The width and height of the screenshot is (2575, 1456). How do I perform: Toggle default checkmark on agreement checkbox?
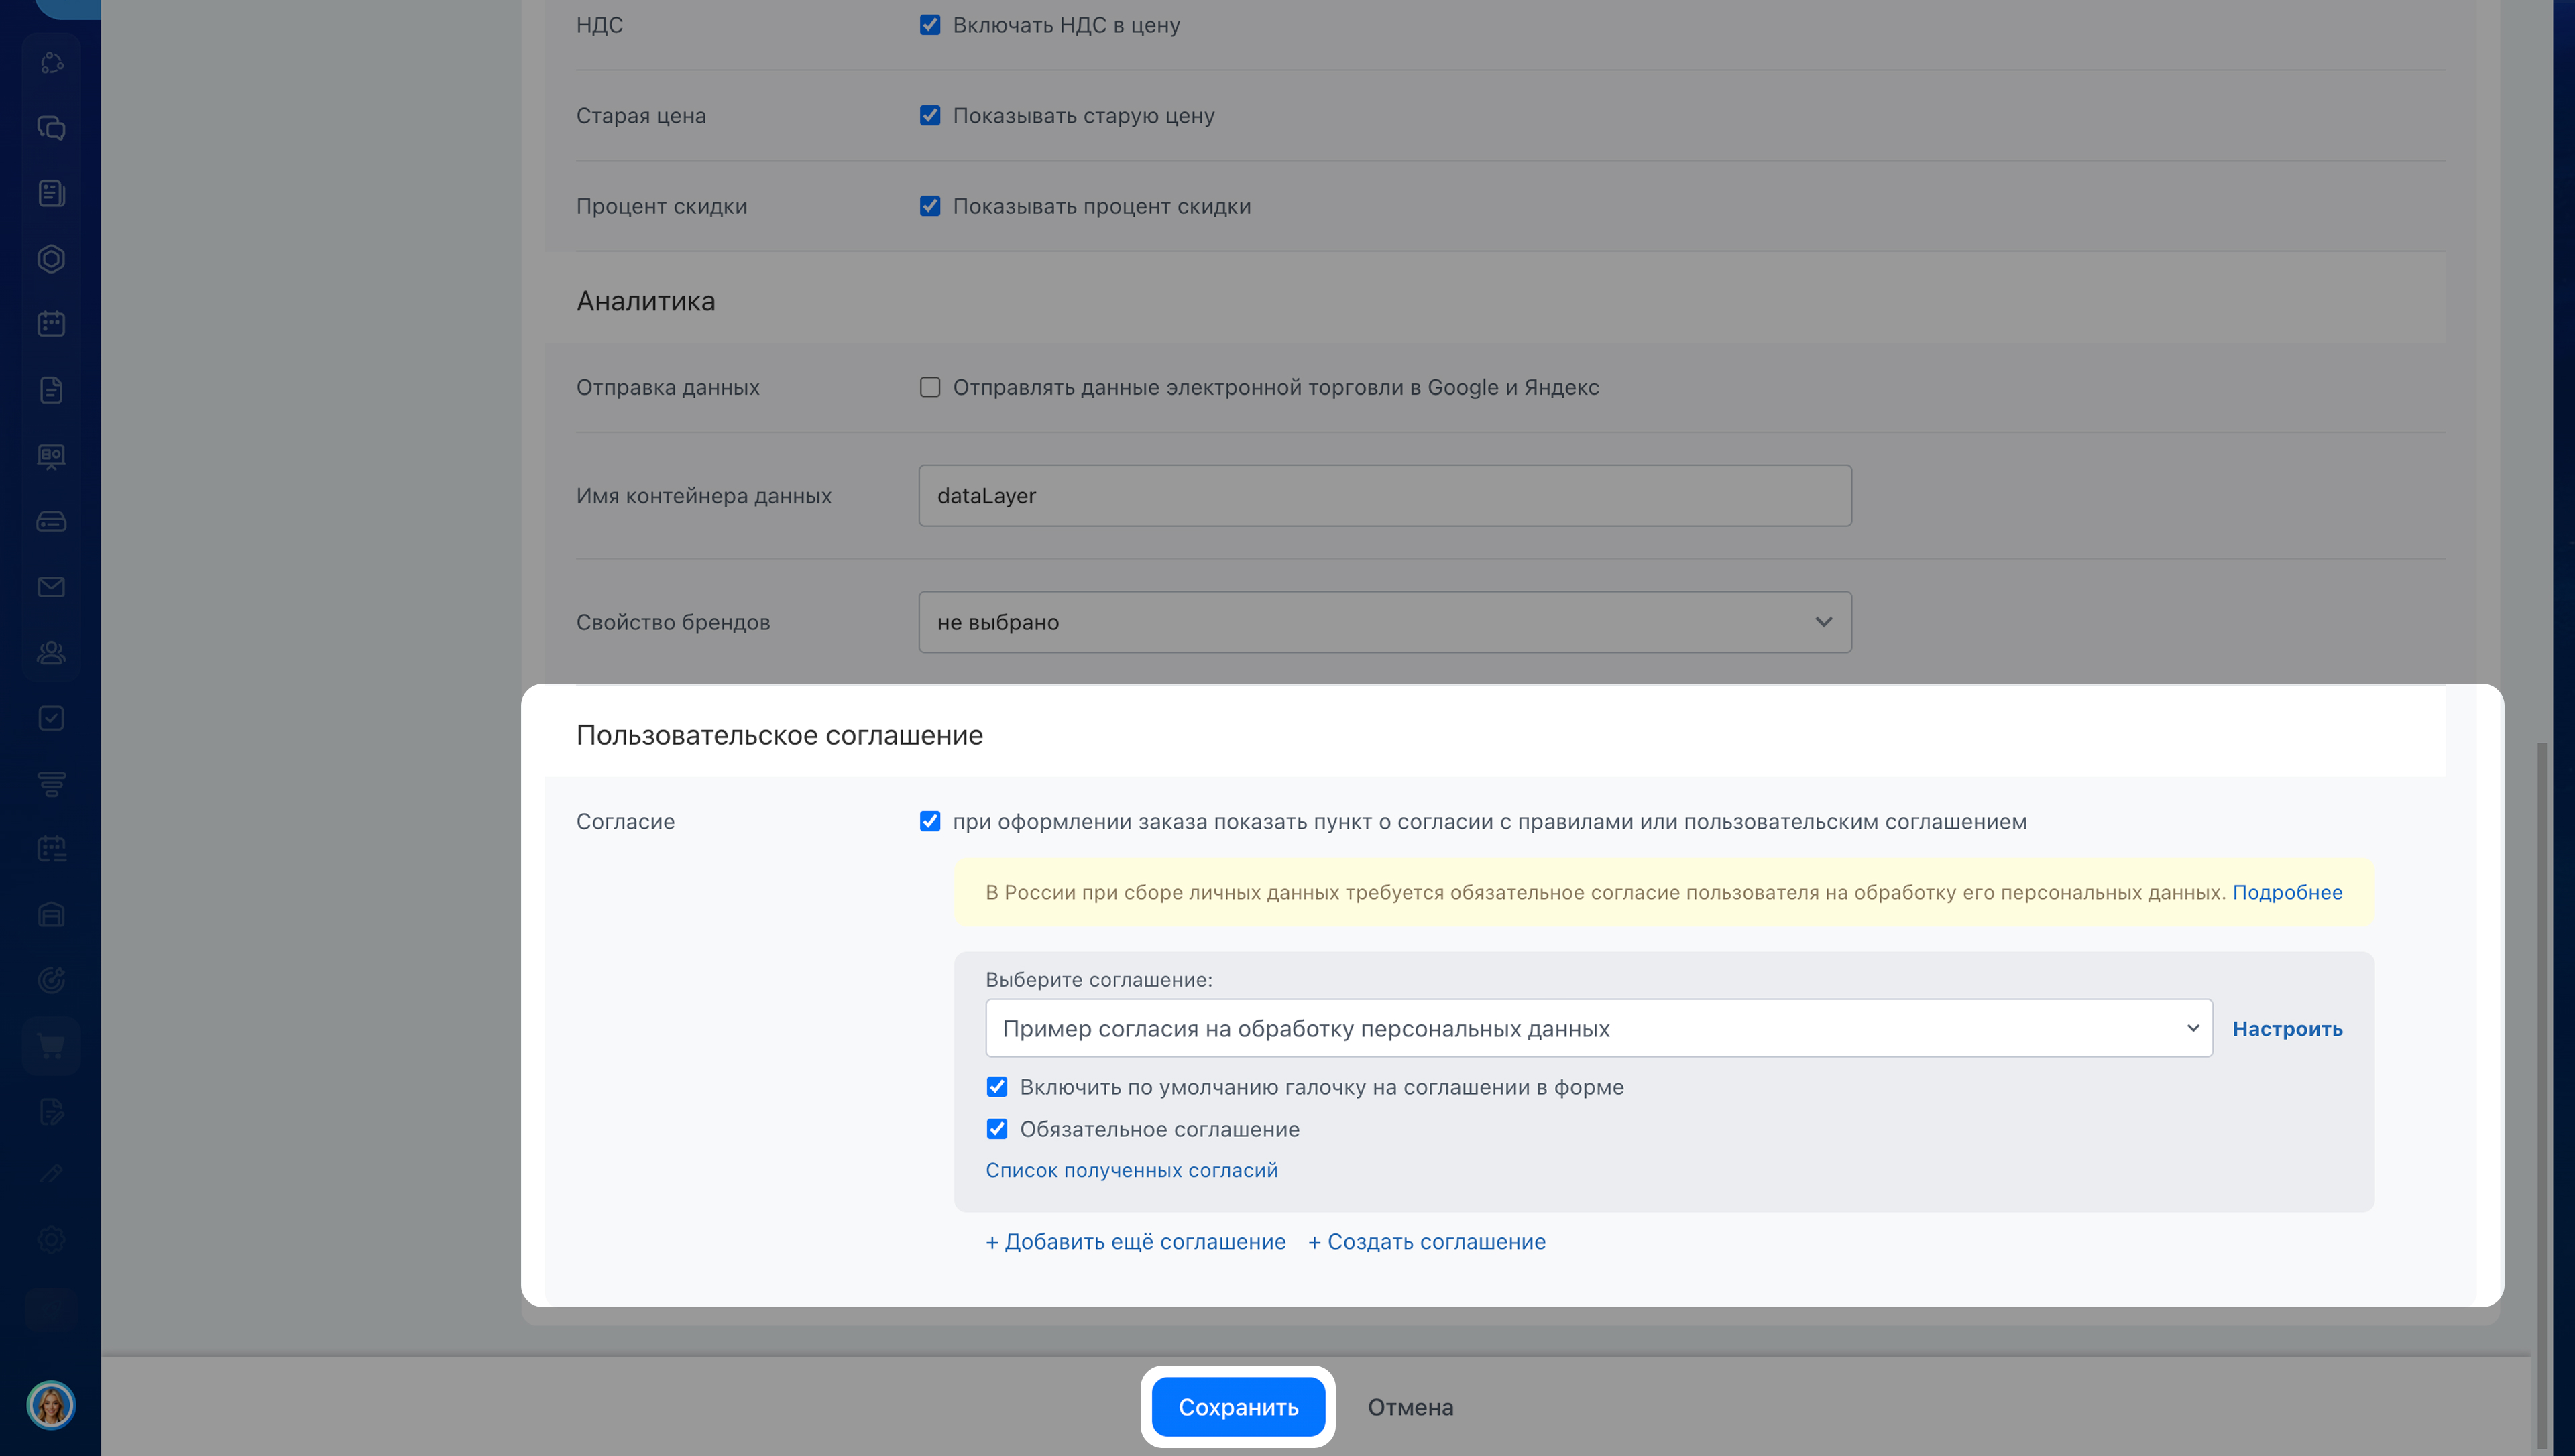click(x=997, y=1087)
